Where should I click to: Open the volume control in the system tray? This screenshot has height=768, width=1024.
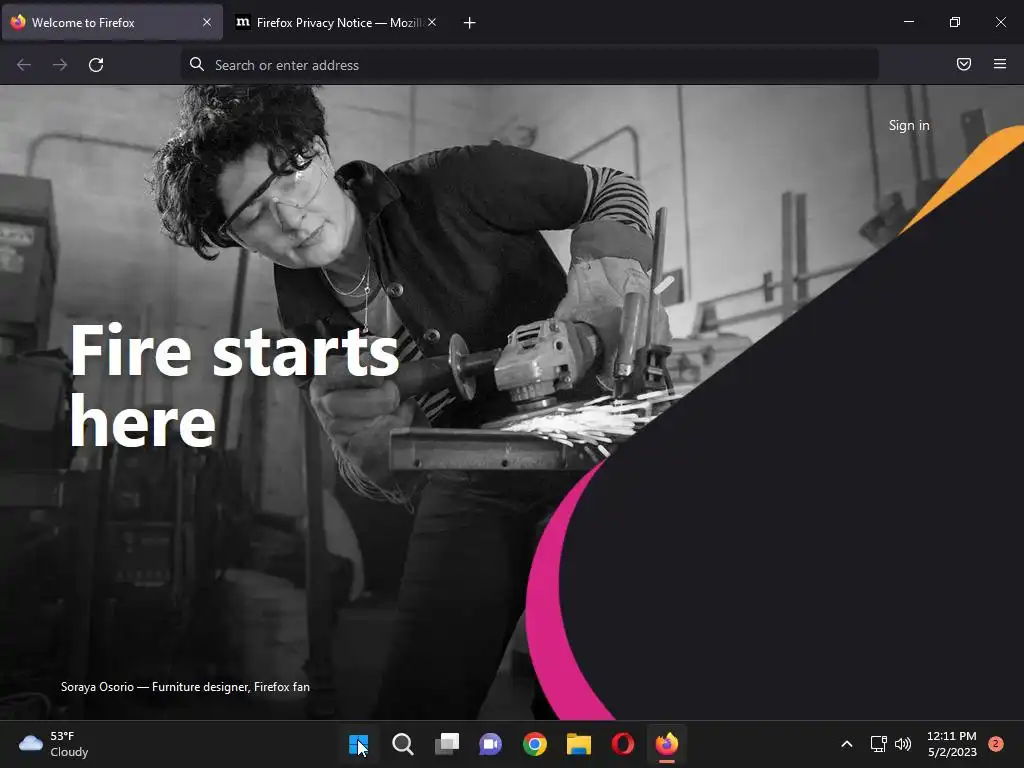[903, 744]
